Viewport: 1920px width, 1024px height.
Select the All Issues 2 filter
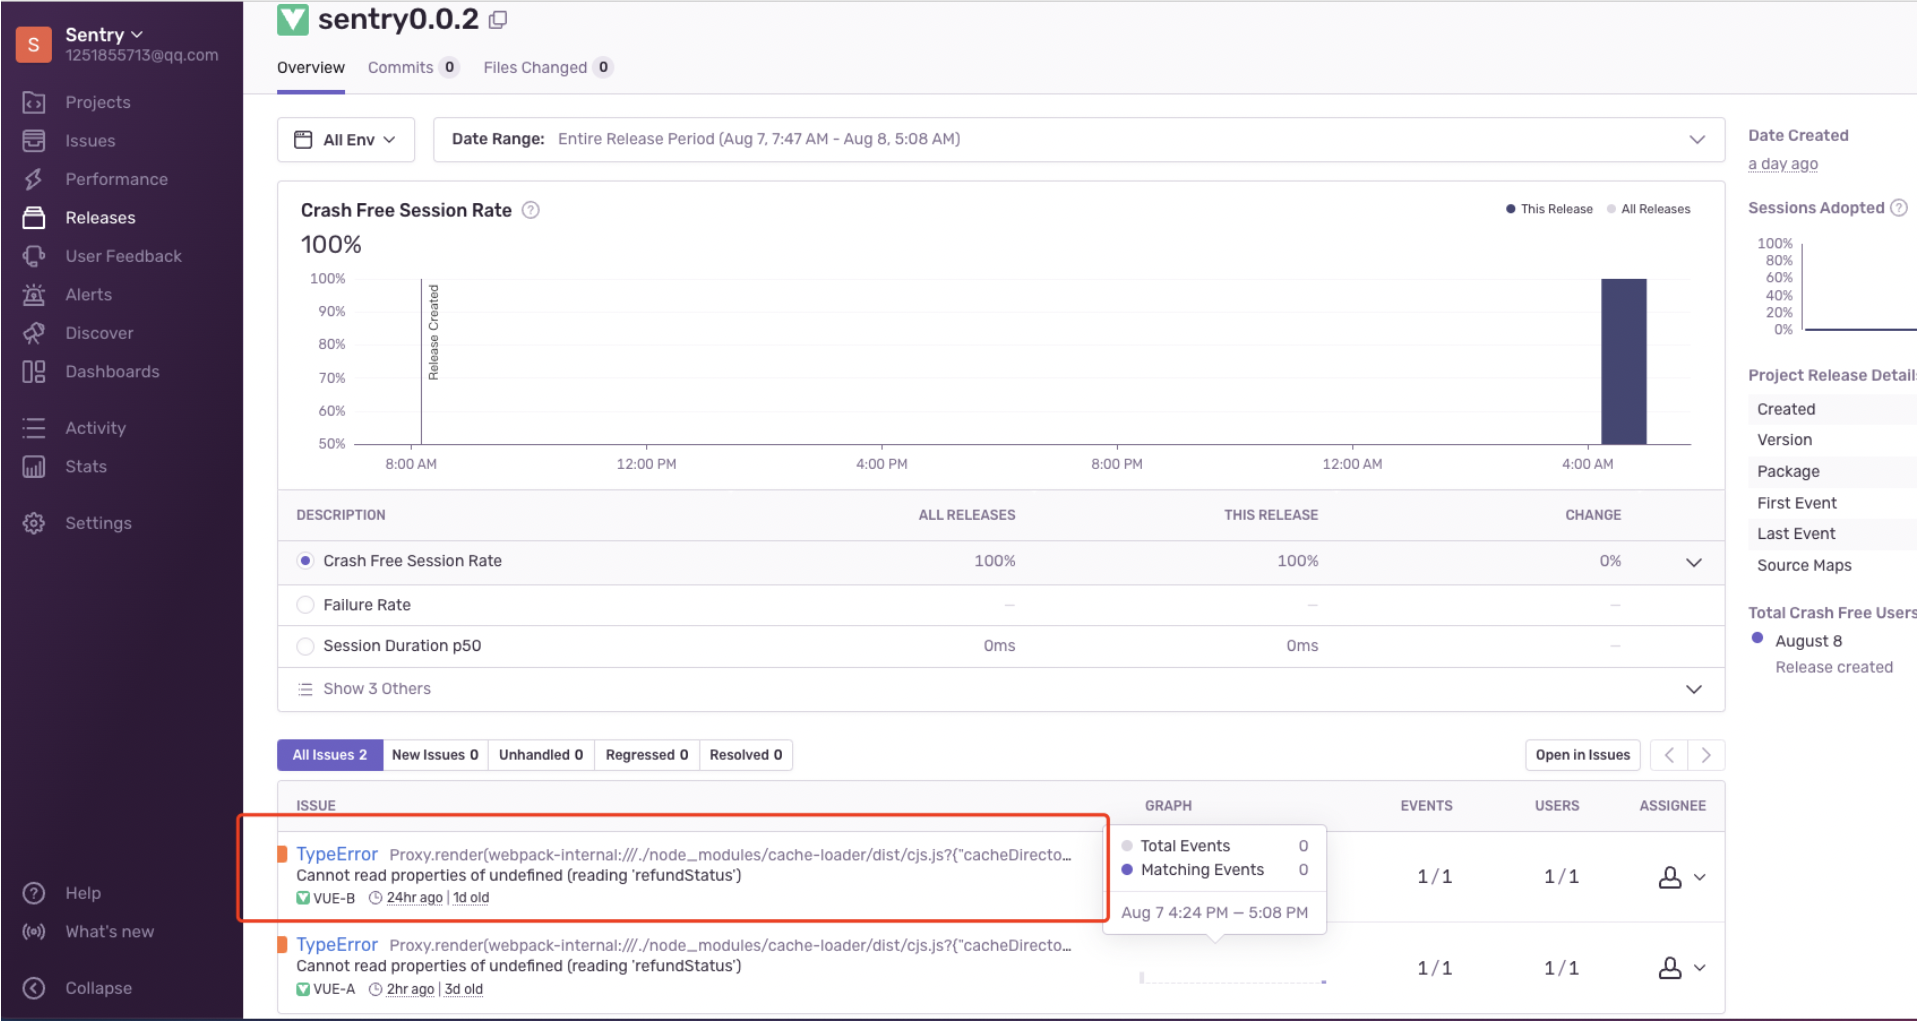click(x=330, y=755)
